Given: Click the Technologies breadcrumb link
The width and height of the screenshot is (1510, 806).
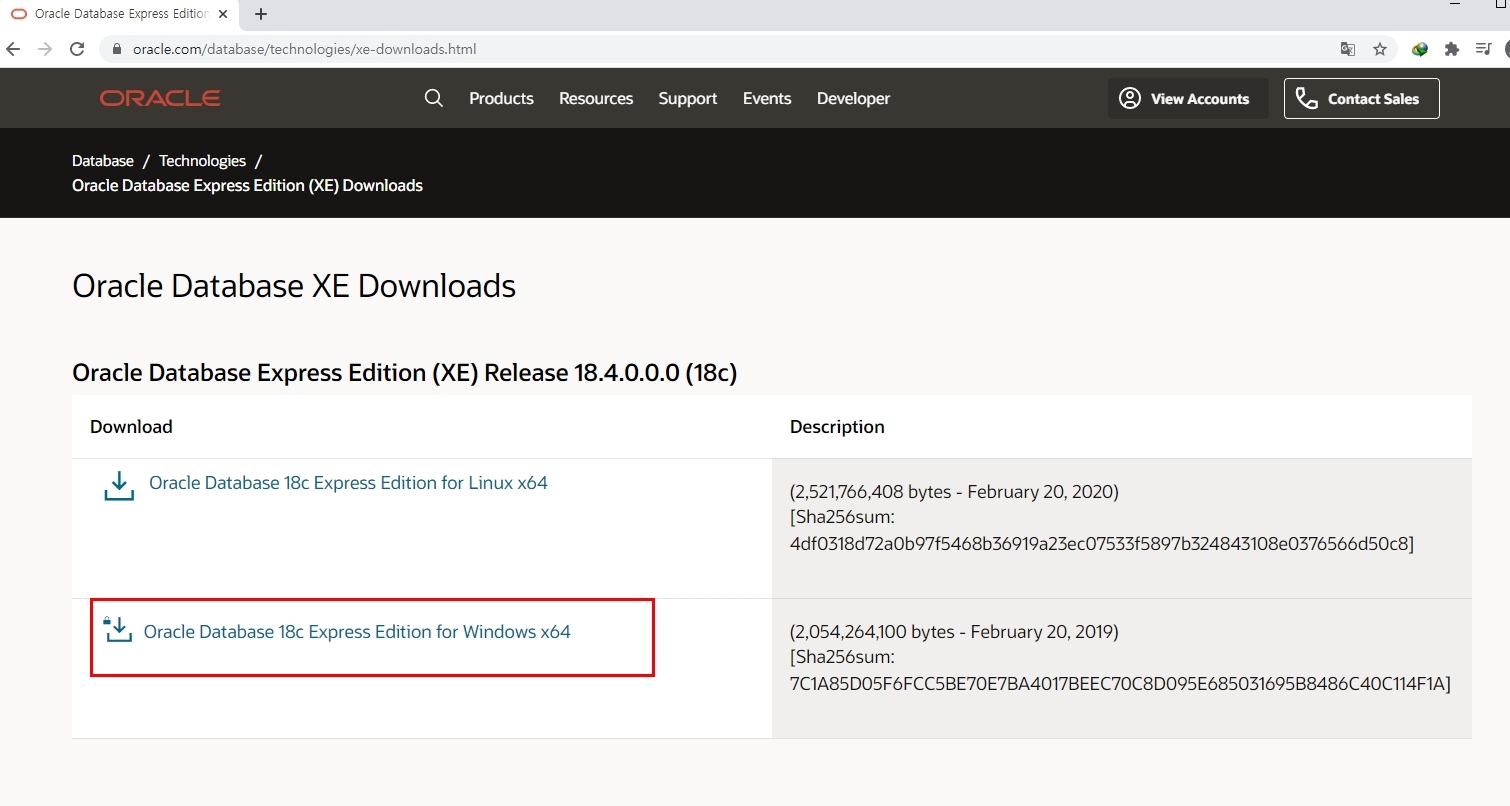Looking at the screenshot, I should coord(202,160).
